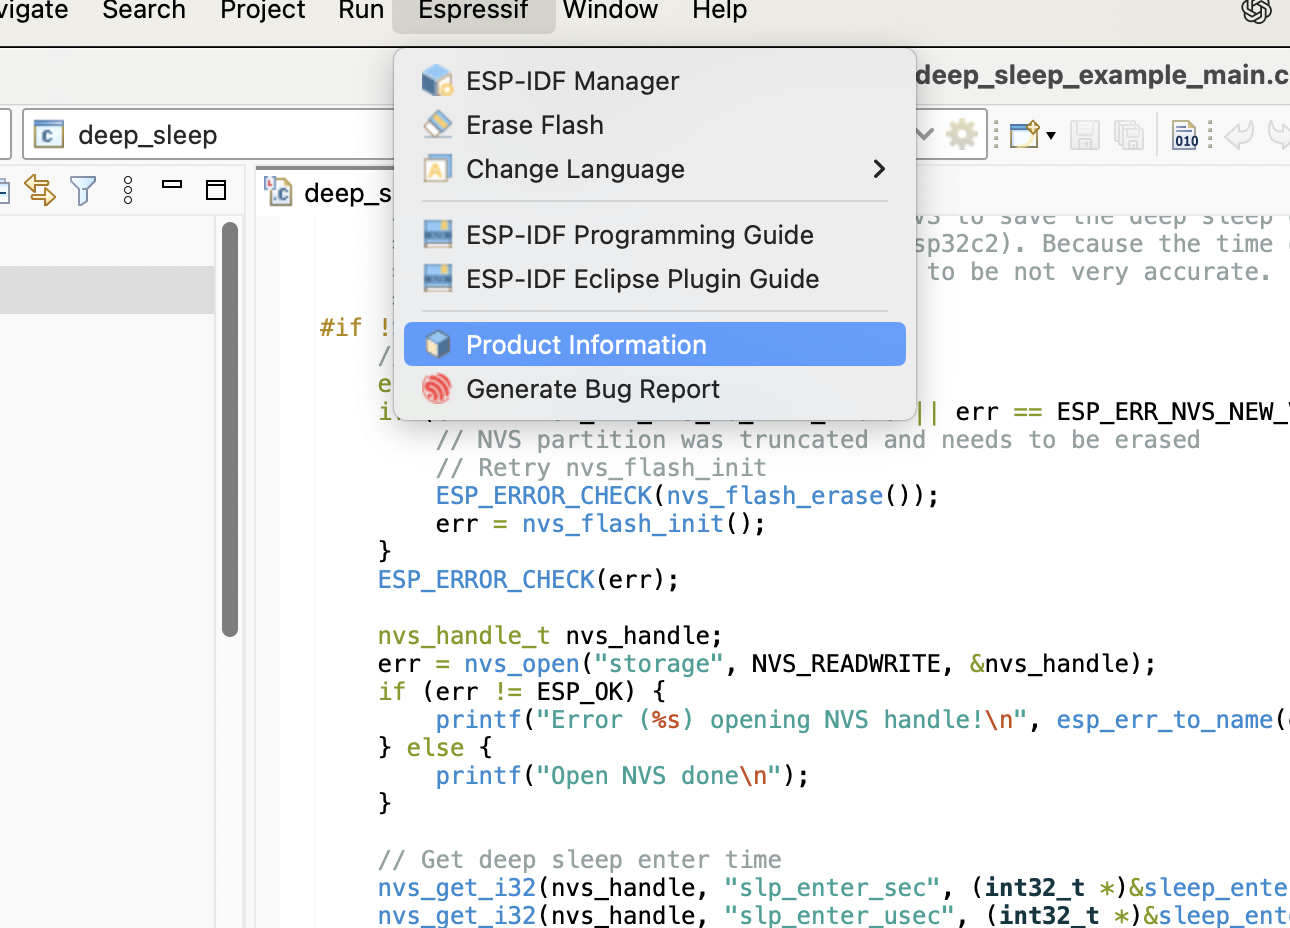1290x928 pixels.
Task: Click the 'NVS partition was truncated' comment line
Action: point(817,440)
